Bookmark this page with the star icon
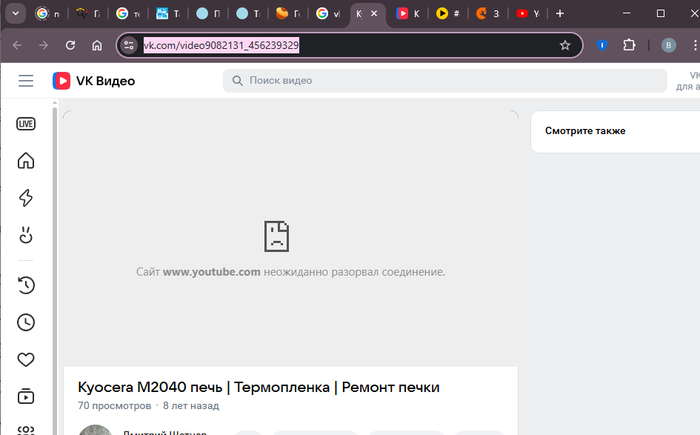The image size is (700, 435). coord(565,45)
